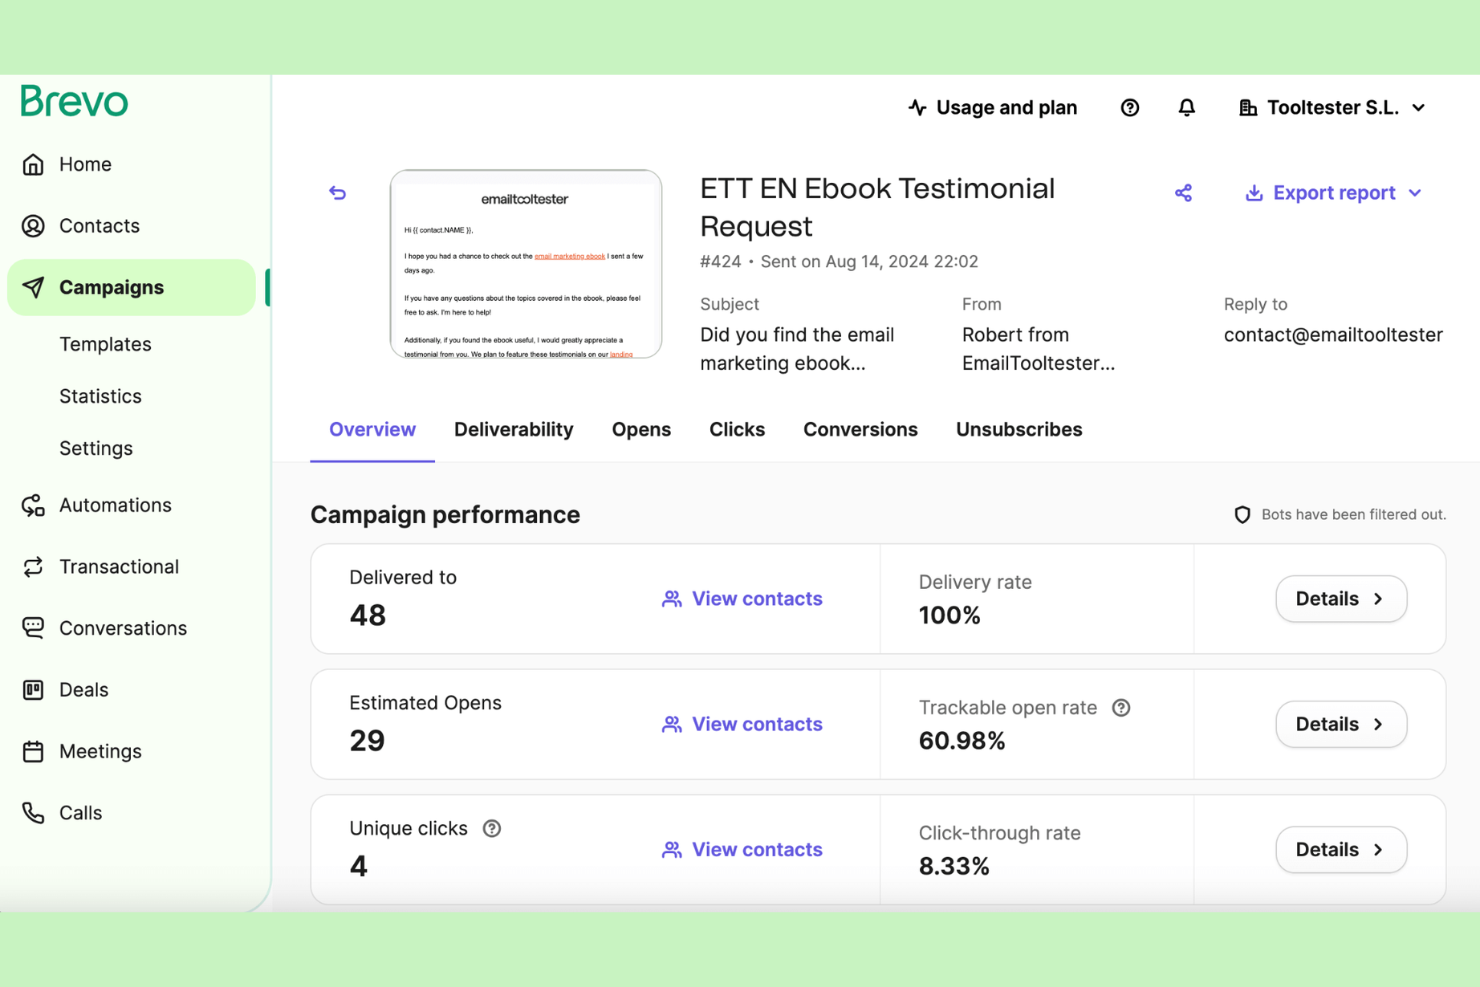
Task: Click the Brevo logo
Action: pos(74,101)
